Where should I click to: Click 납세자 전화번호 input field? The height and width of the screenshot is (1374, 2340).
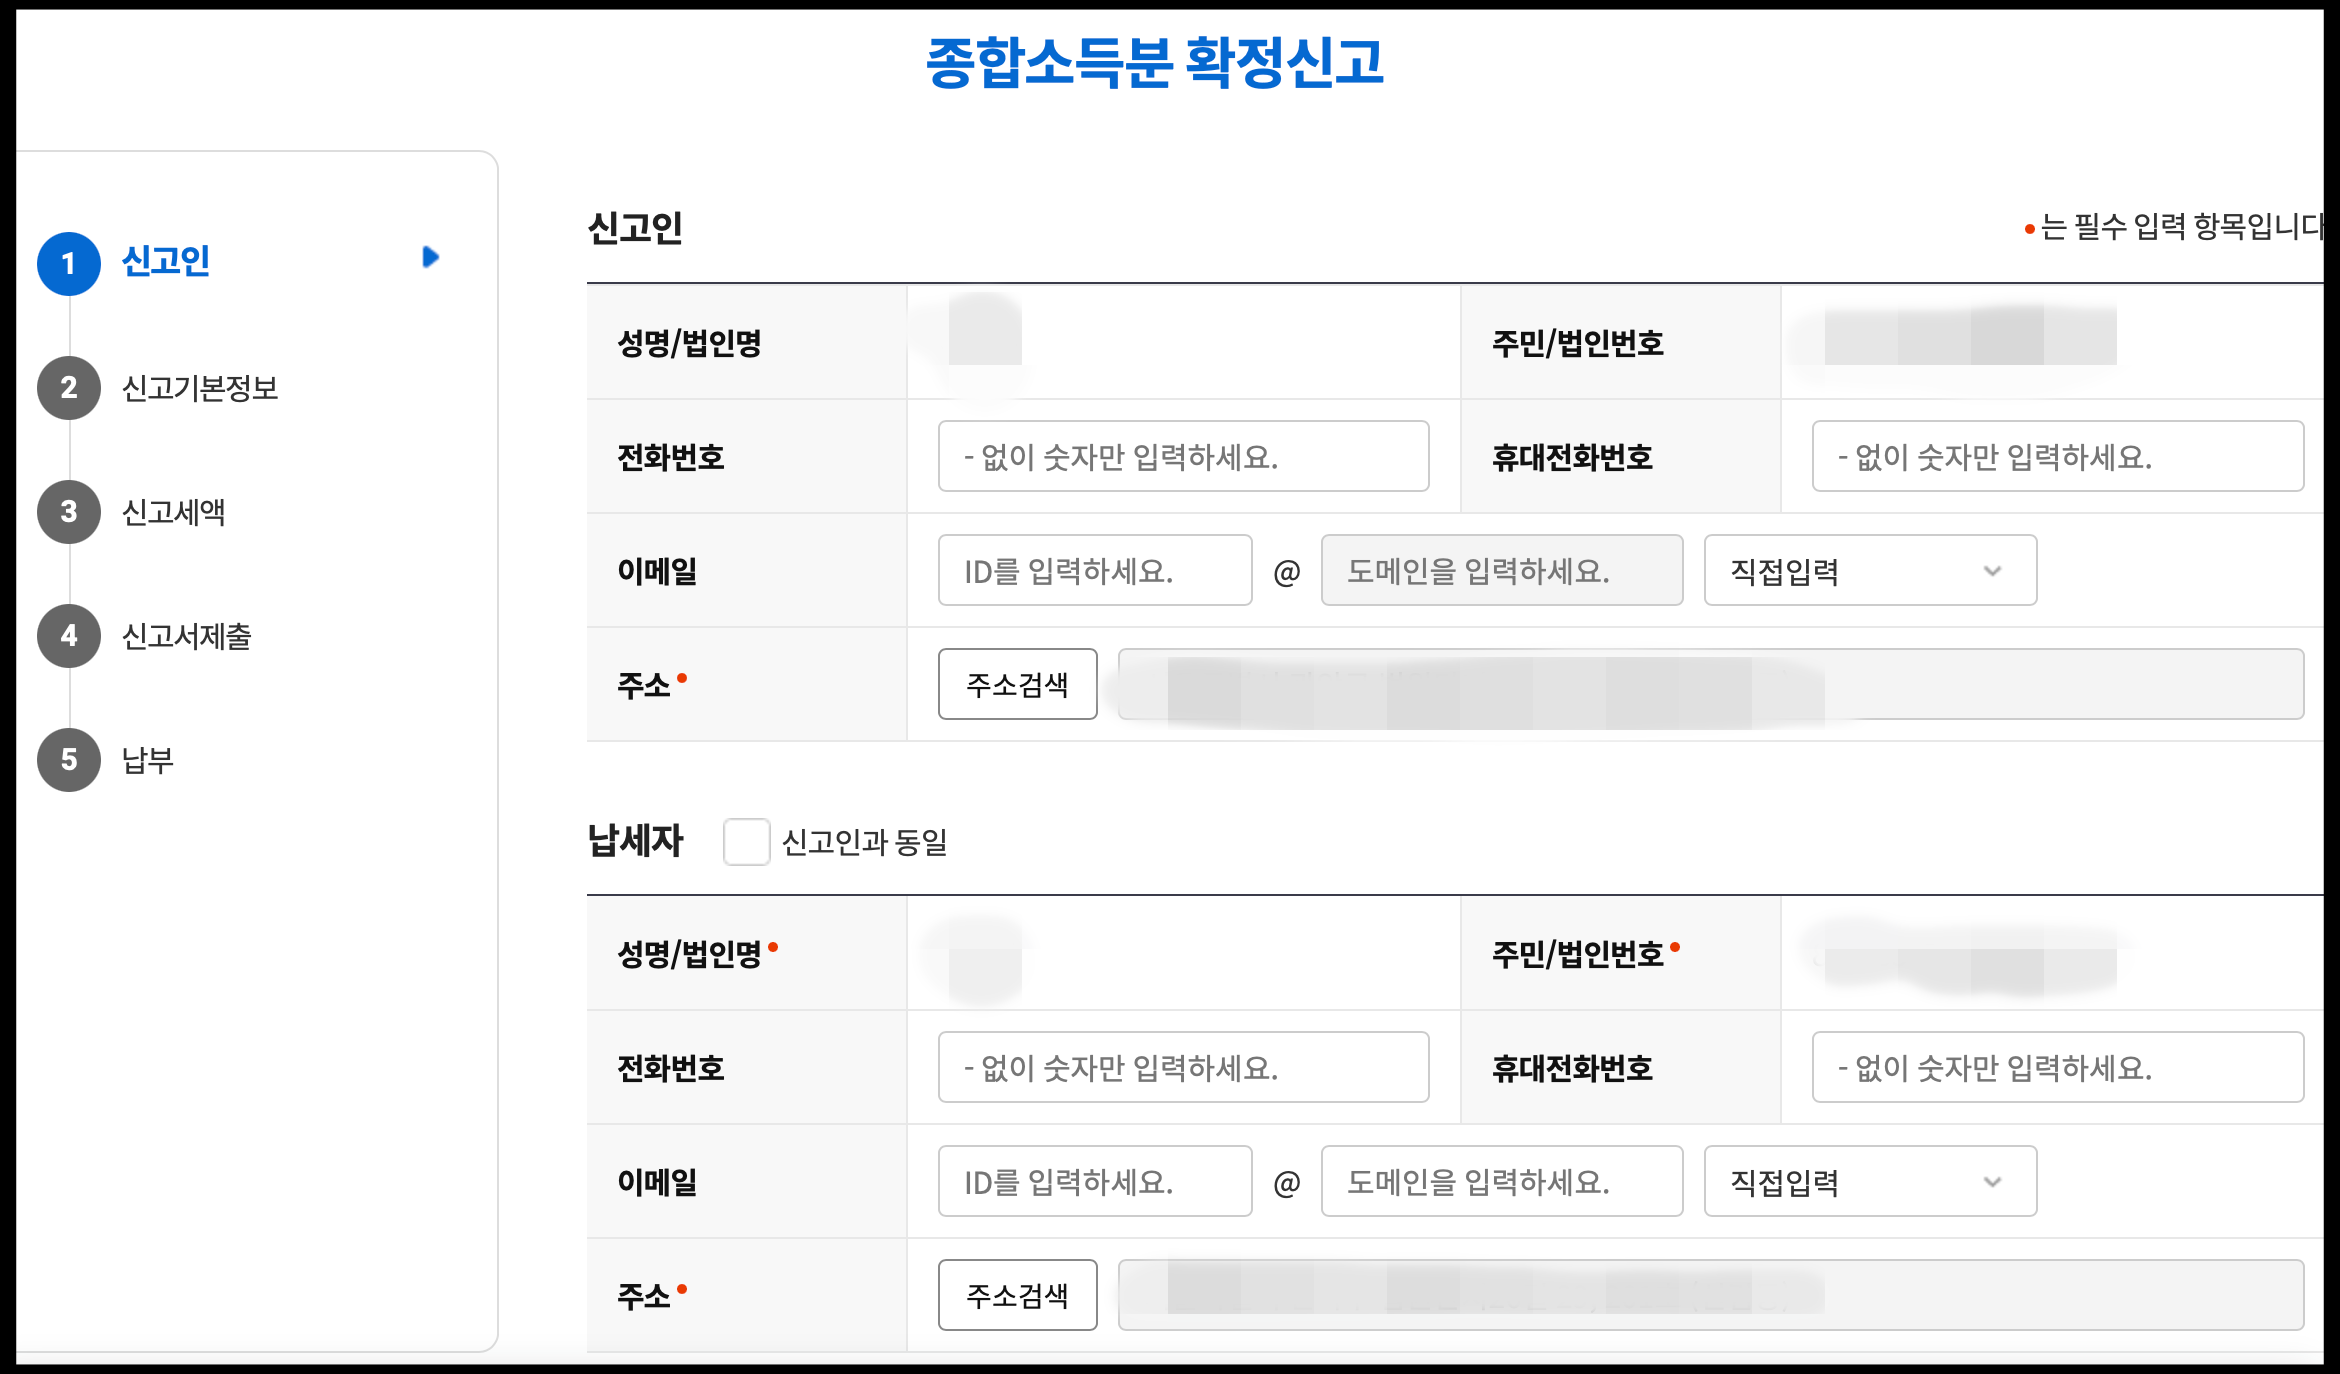pyautogui.click(x=1183, y=1067)
